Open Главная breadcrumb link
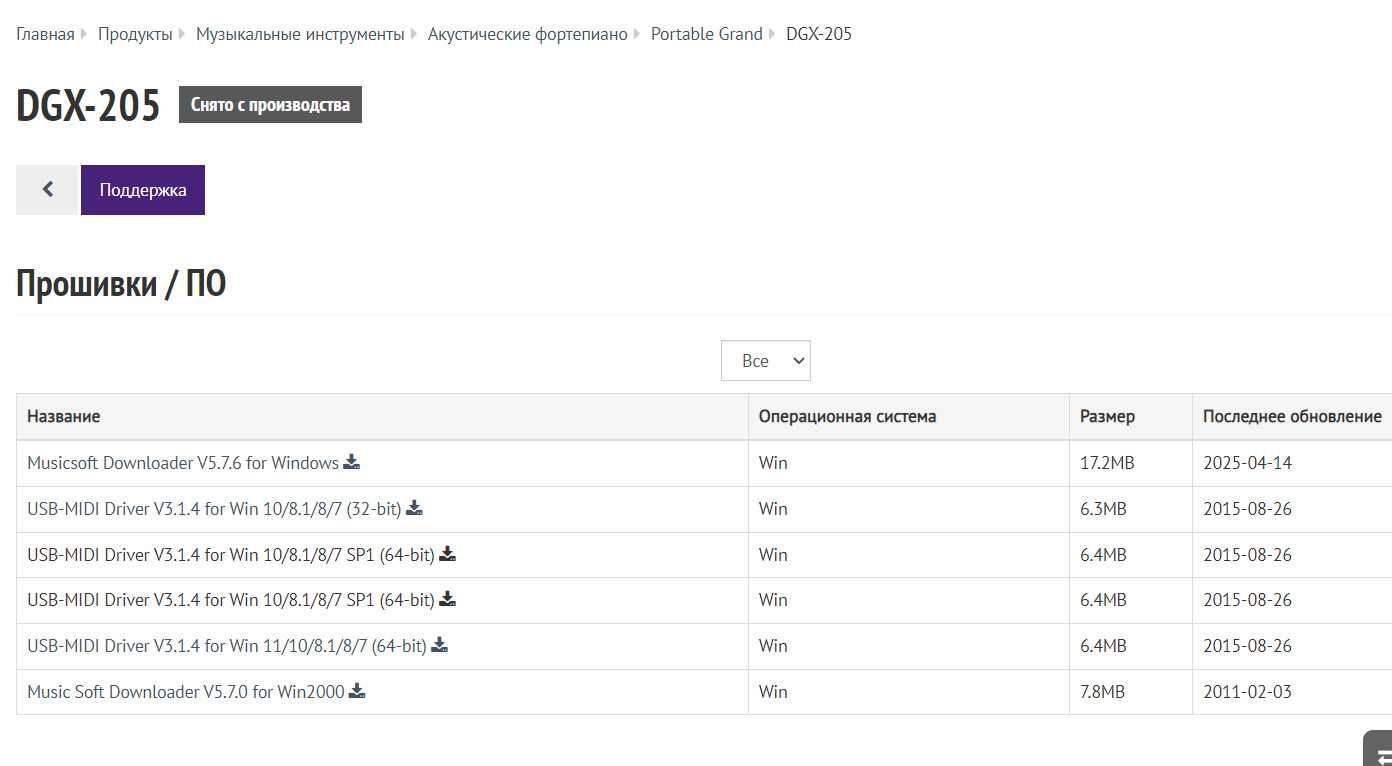The image size is (1392, 766). click(x=45, y=34)
